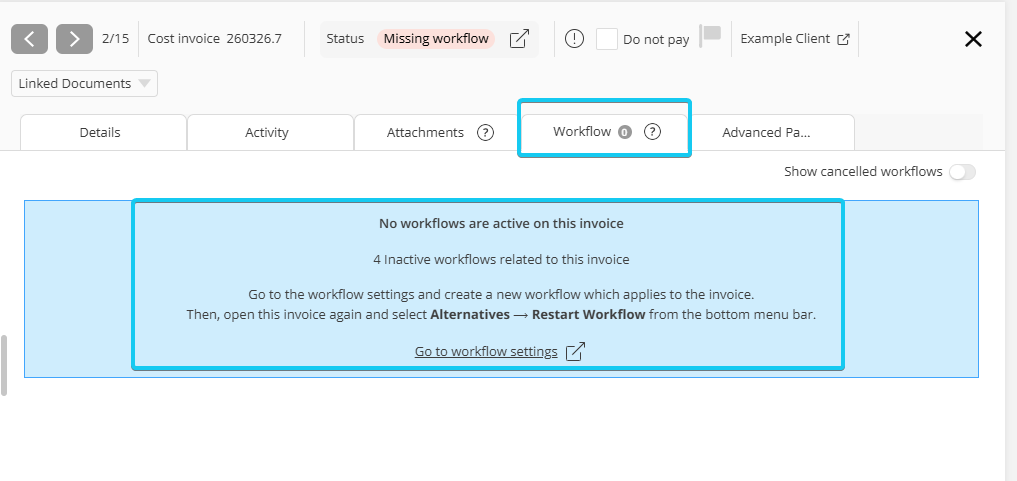
Task: Open the status external link icon
Action: [x=519, y=39]
